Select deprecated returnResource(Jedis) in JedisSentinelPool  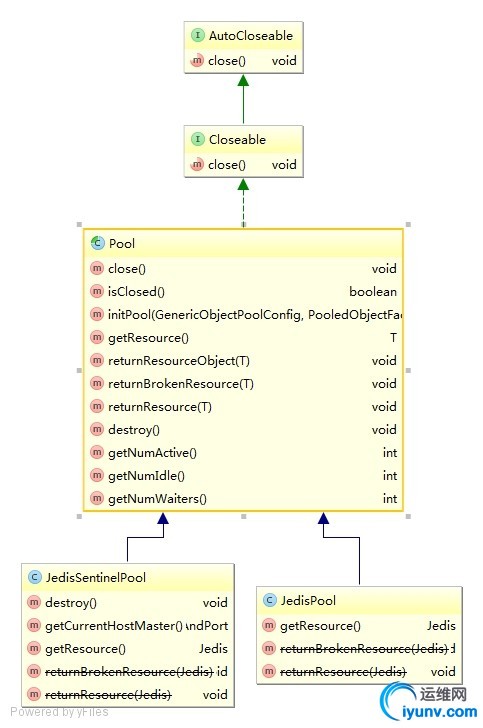108,695
